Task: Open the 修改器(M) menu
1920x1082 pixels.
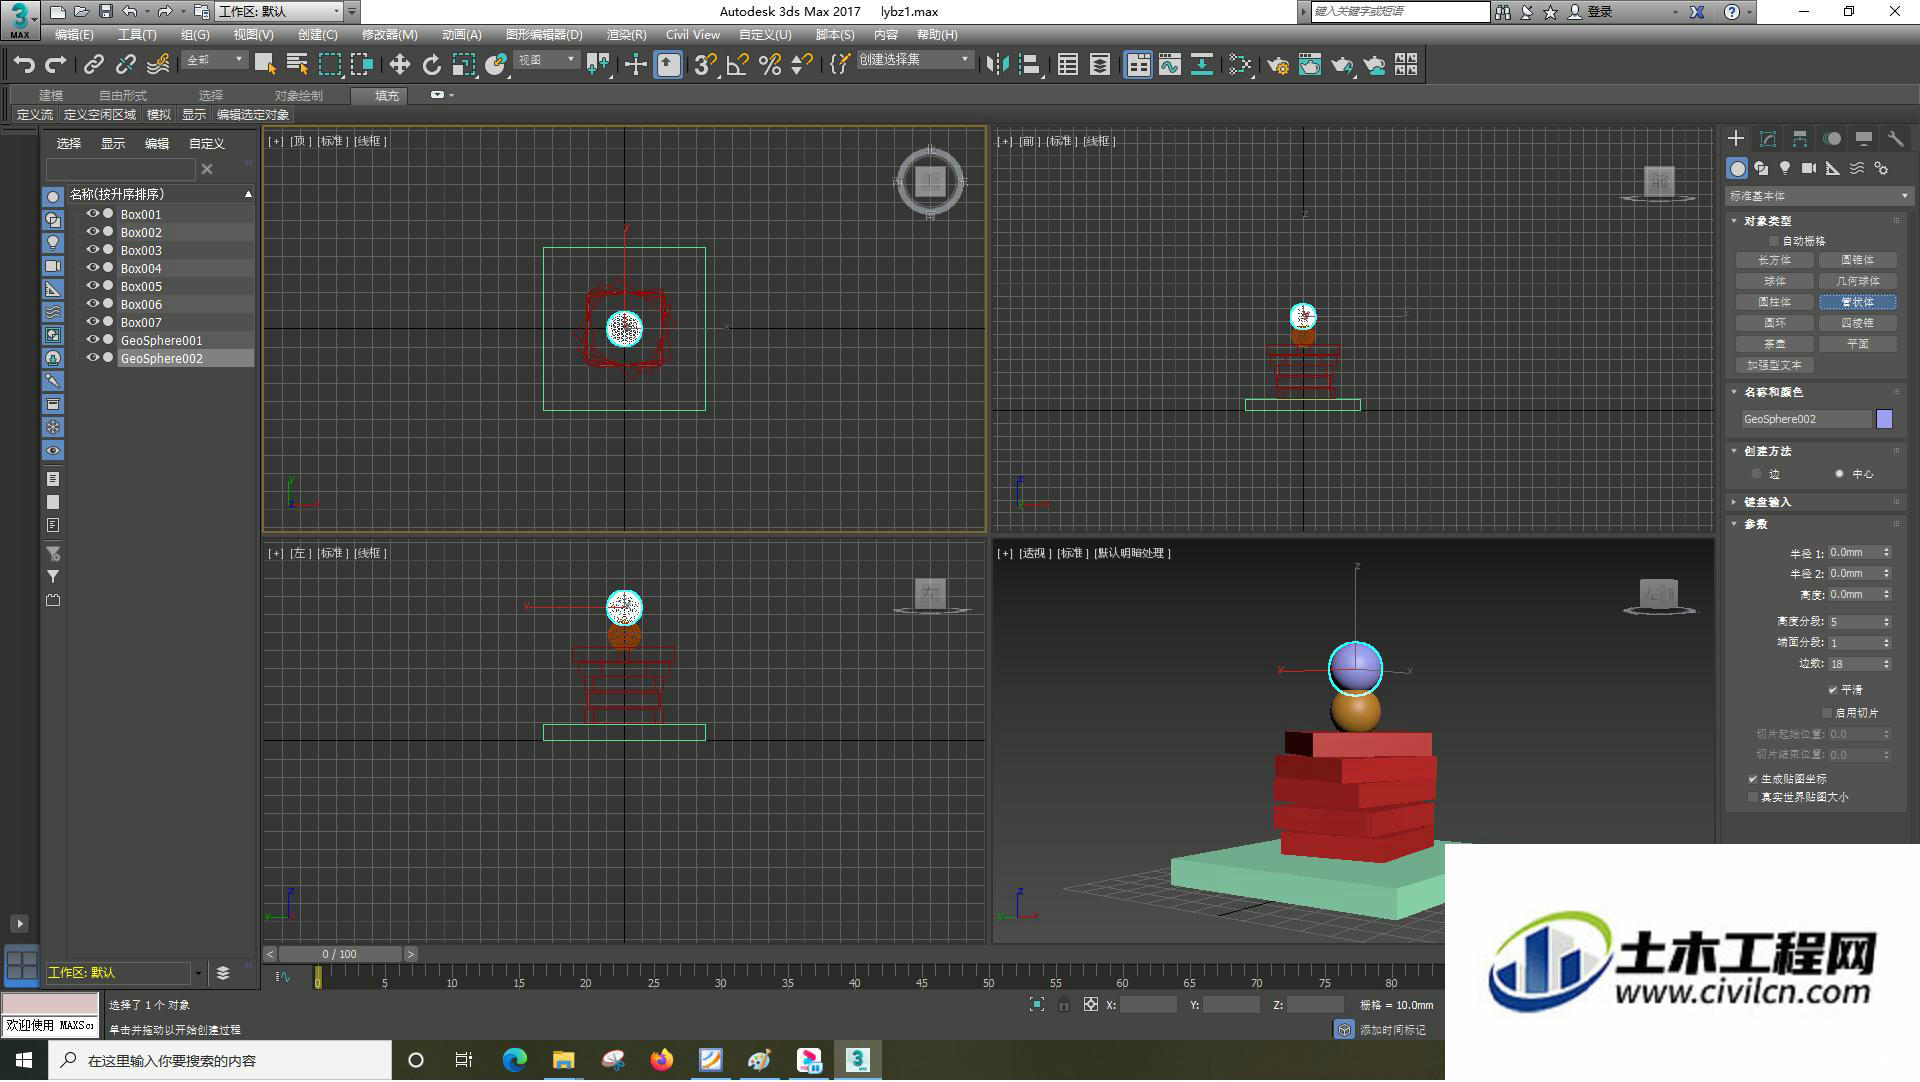Action: point(389,35)
